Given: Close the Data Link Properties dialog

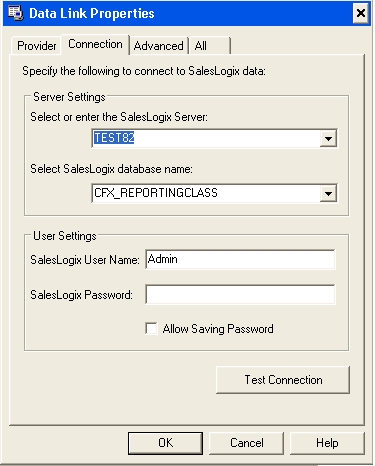Looking at the screenshot, I should point(361,13).
